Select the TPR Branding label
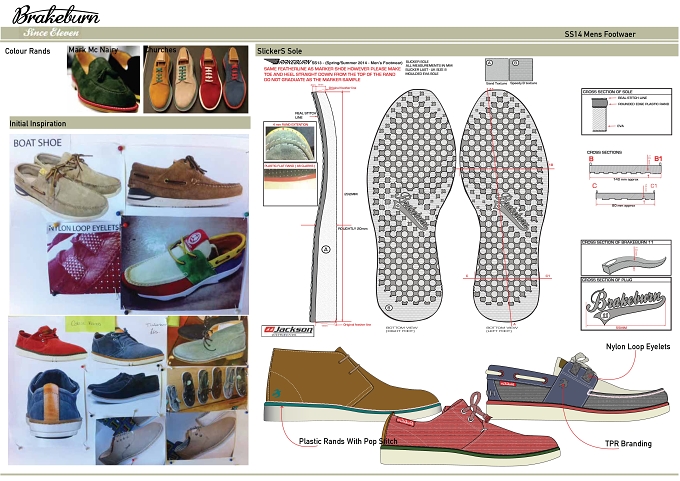680x481 pixels. click(628, 444)
